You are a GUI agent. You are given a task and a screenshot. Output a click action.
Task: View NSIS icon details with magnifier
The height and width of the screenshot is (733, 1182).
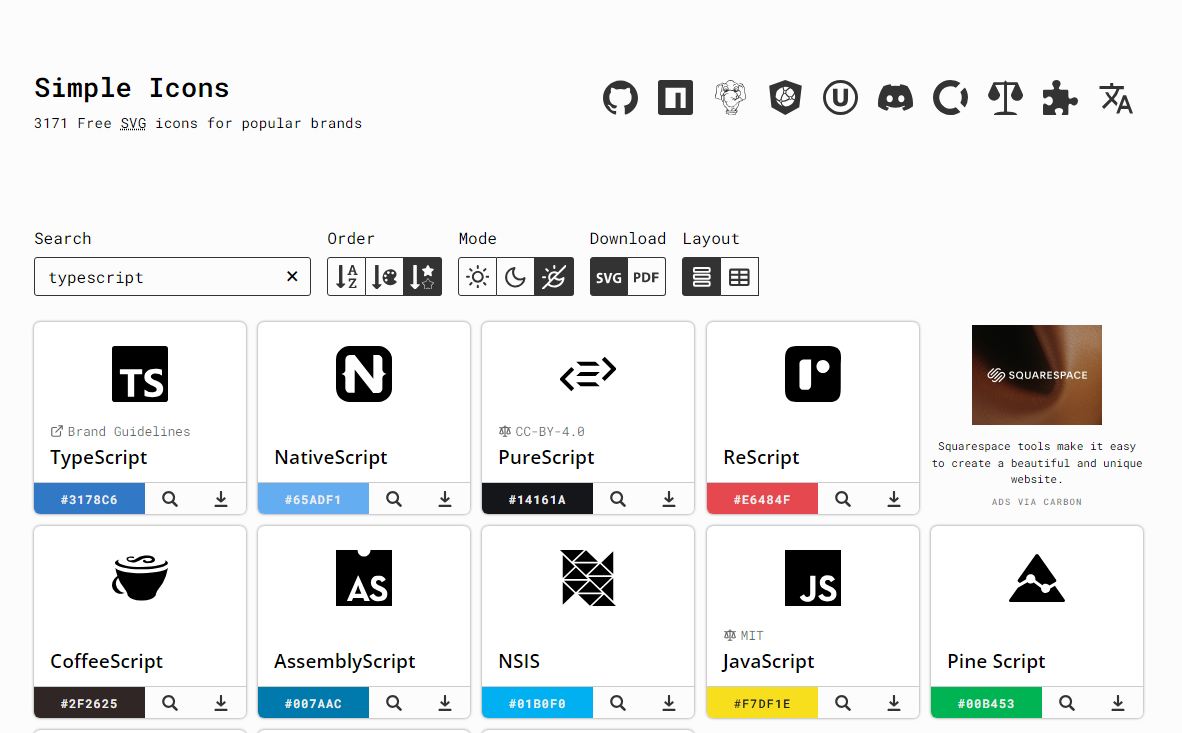coord(618,704)
